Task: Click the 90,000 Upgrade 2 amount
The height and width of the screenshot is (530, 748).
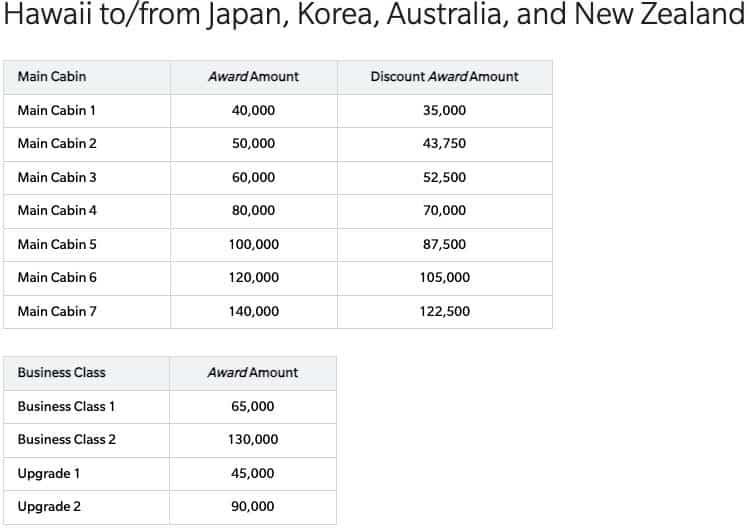Action: [x=253, y=506]
